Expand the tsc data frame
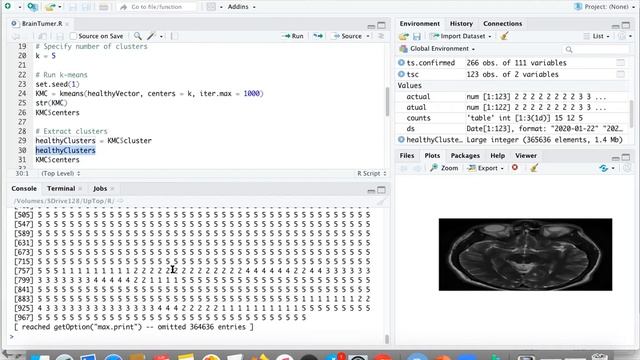This screenshot has width=640, height=360. coord(401,74)
